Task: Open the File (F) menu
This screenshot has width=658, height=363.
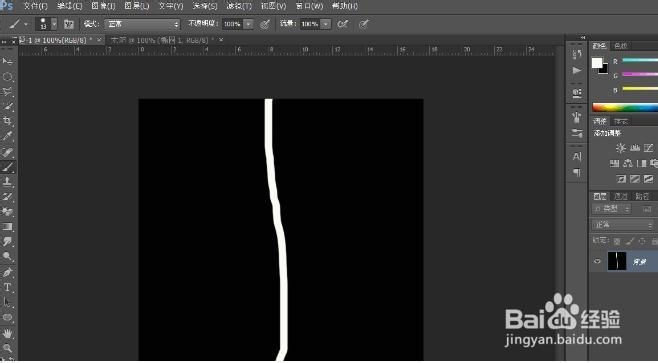Action: 36,6
